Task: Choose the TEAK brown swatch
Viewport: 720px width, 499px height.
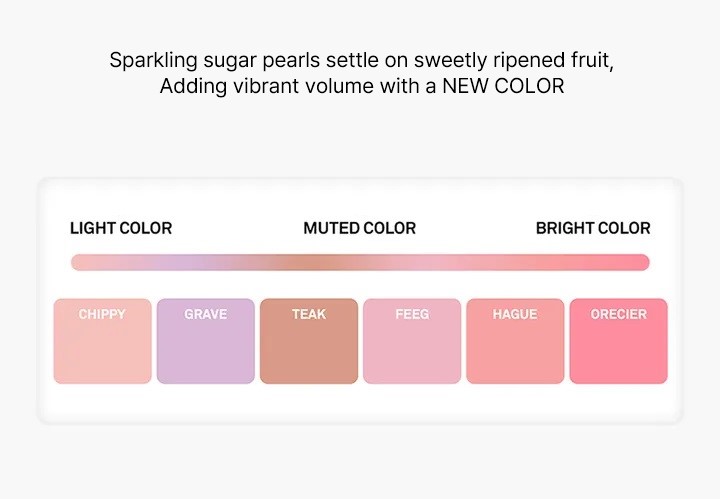Action: click(x=309, y=341)
